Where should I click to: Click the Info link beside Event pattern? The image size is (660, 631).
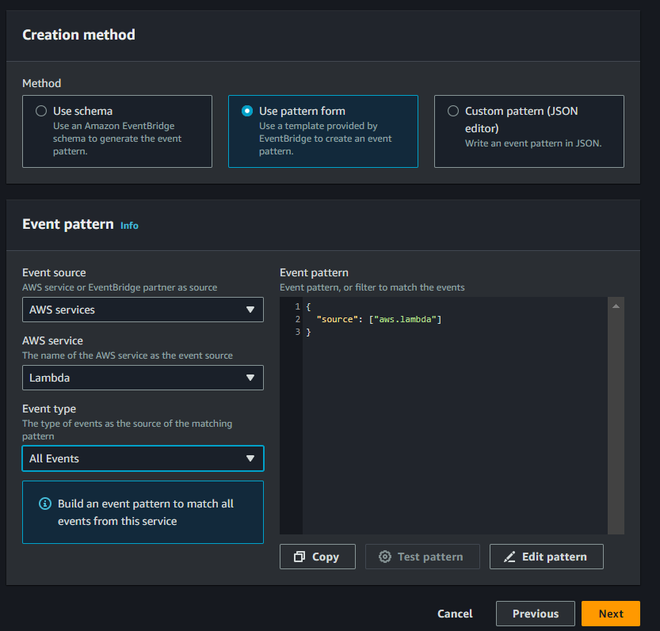coord(129,226)
